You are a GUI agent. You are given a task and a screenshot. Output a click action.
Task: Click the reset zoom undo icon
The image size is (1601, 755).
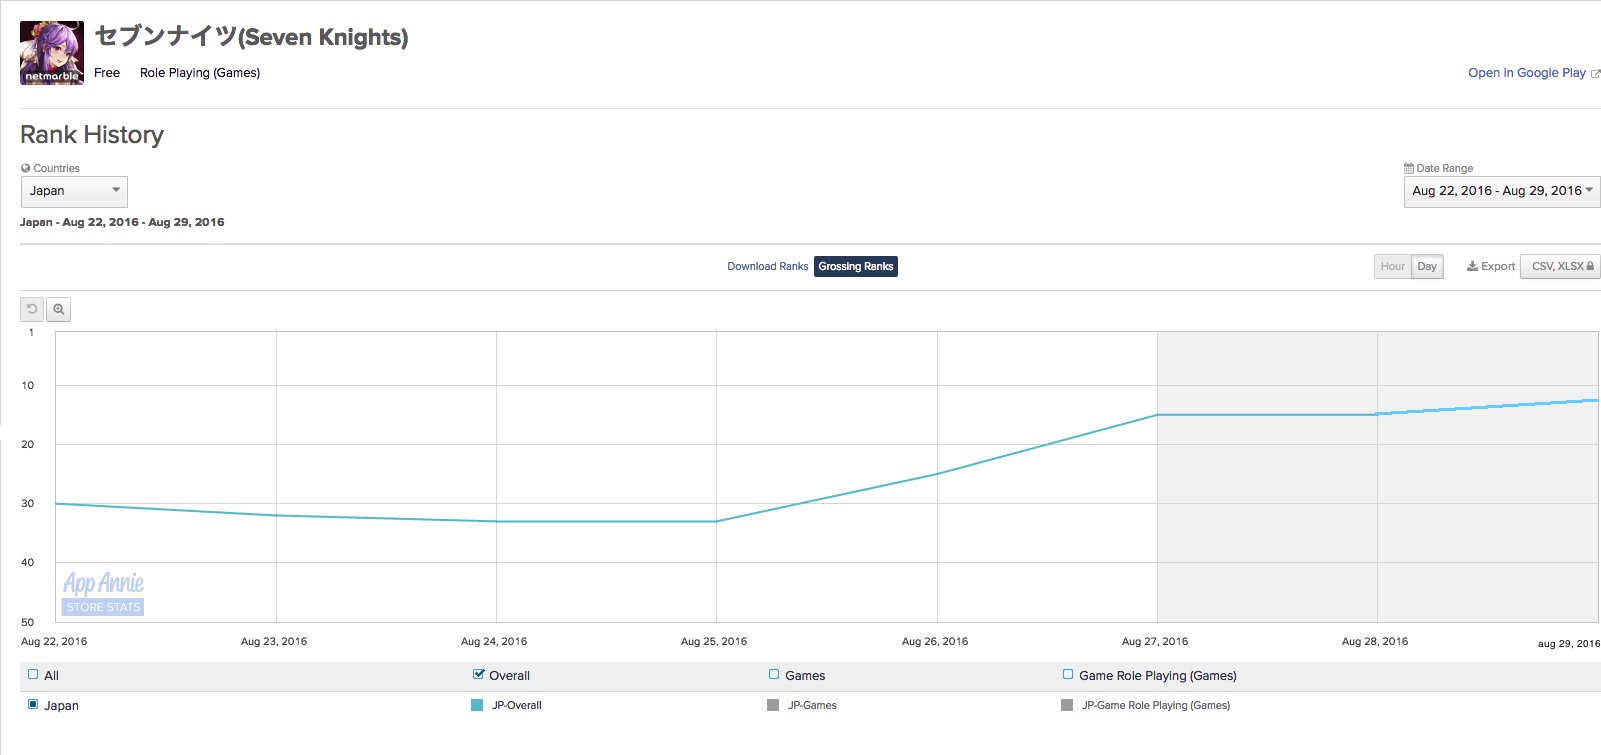coord(32,309)
